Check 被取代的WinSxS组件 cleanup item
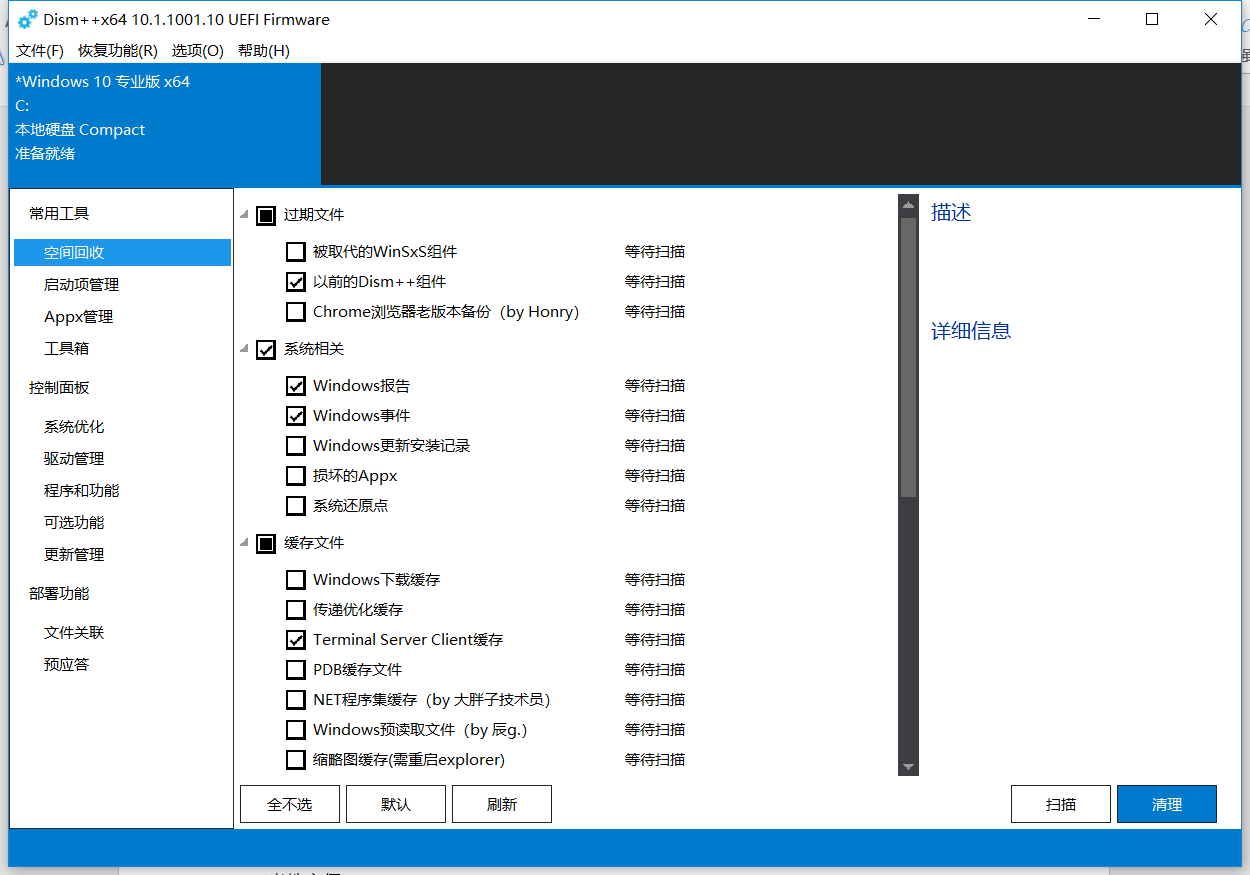Screen dimensions: 1250x875 [295, 251]
